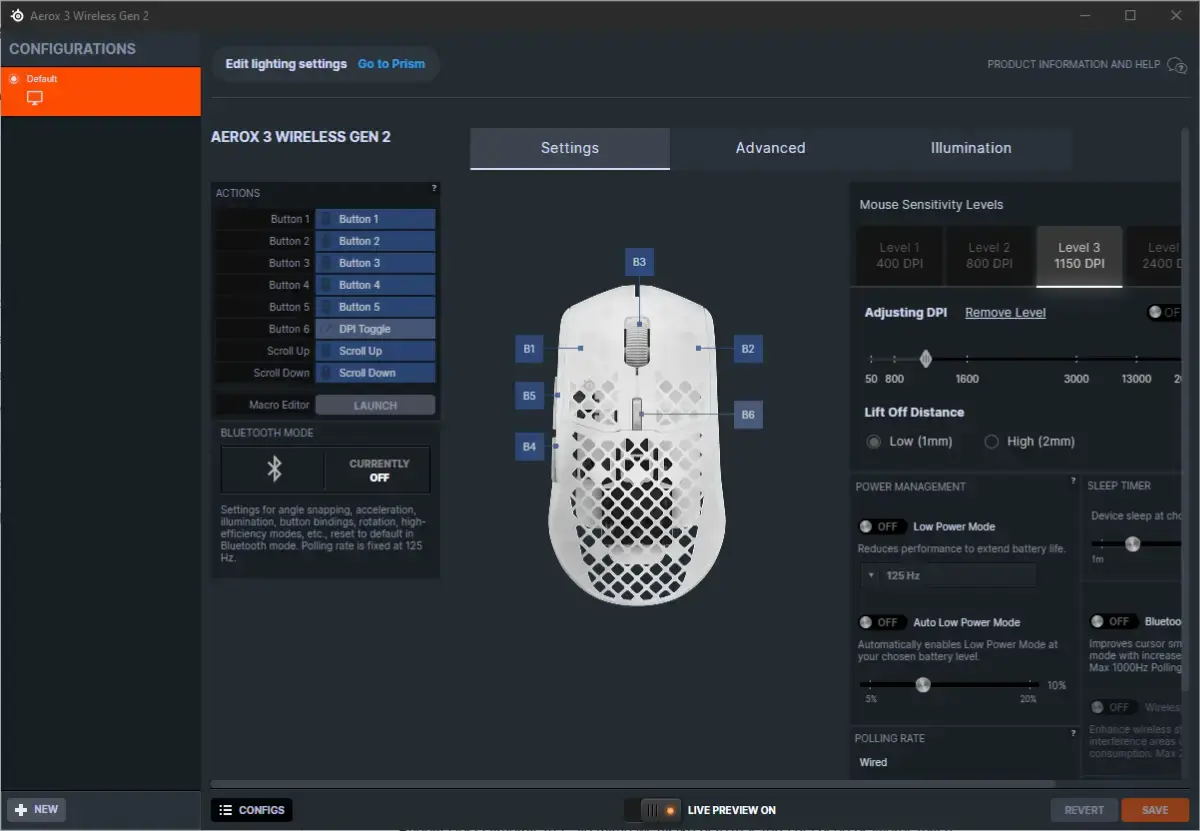
Task: Toggle the Live Preview switch
Action: [651, 810]
